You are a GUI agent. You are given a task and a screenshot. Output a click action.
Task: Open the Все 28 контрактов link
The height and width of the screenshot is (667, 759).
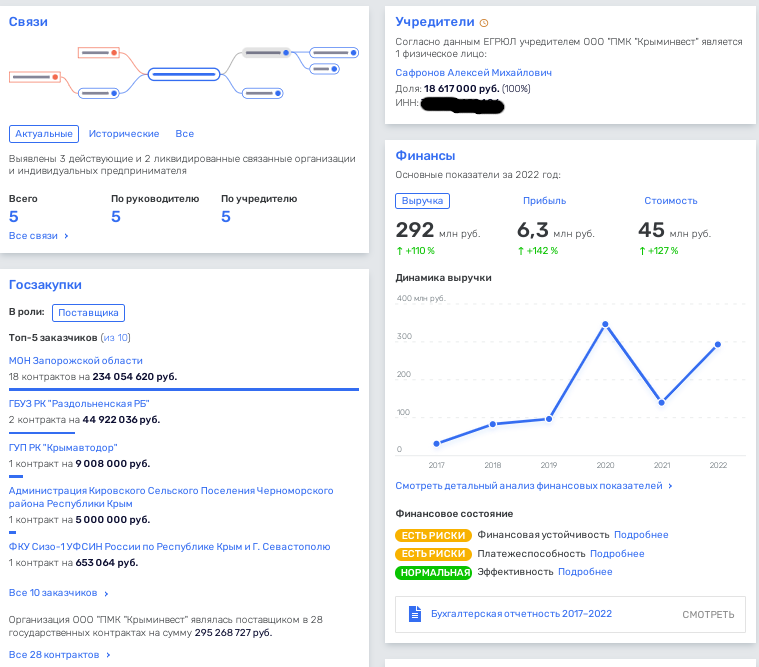click(x=60, y=655)
